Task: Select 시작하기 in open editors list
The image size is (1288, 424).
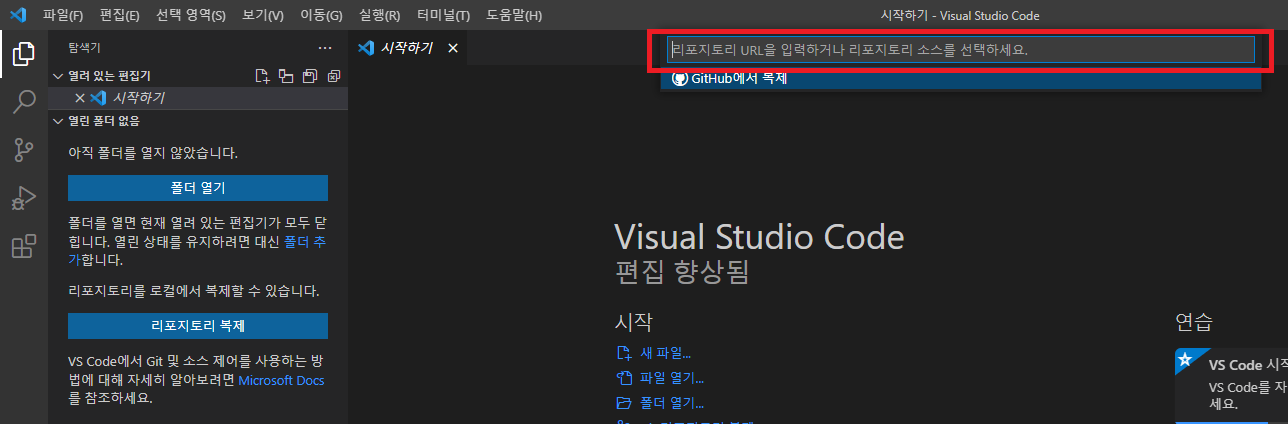Action: pos(198,98)
